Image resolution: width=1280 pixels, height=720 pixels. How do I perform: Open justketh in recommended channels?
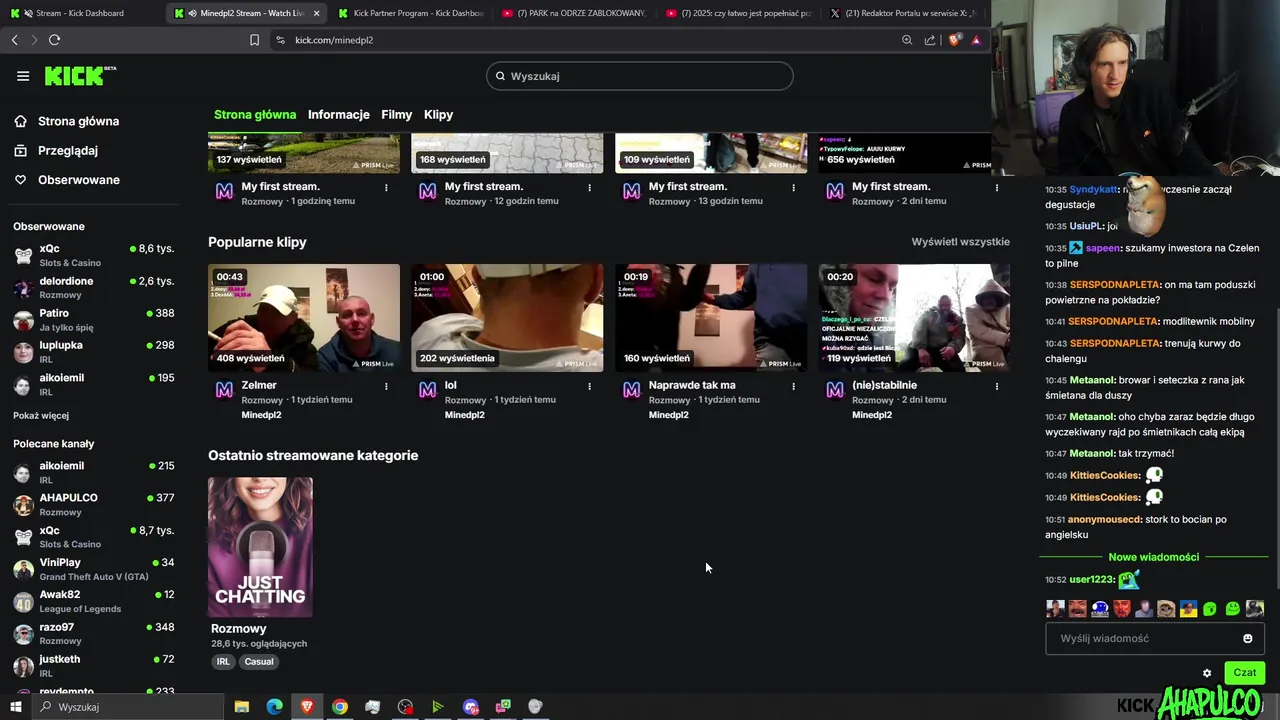(x=94, y=665)
